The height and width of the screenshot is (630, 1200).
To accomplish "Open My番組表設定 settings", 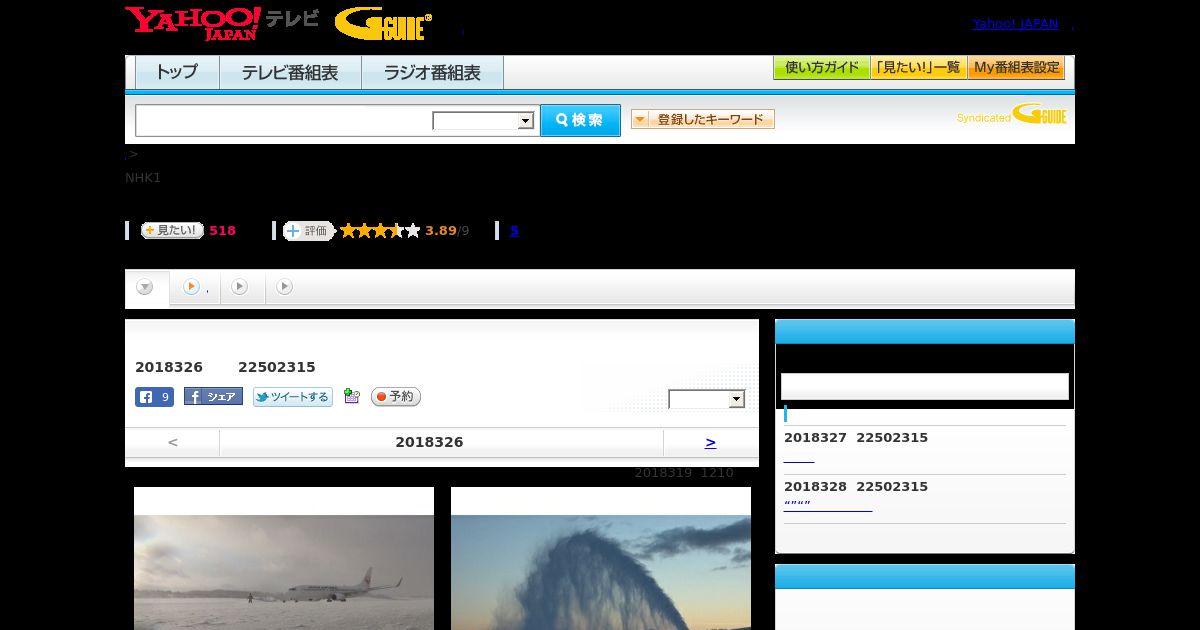I will tap(1016, 68).
